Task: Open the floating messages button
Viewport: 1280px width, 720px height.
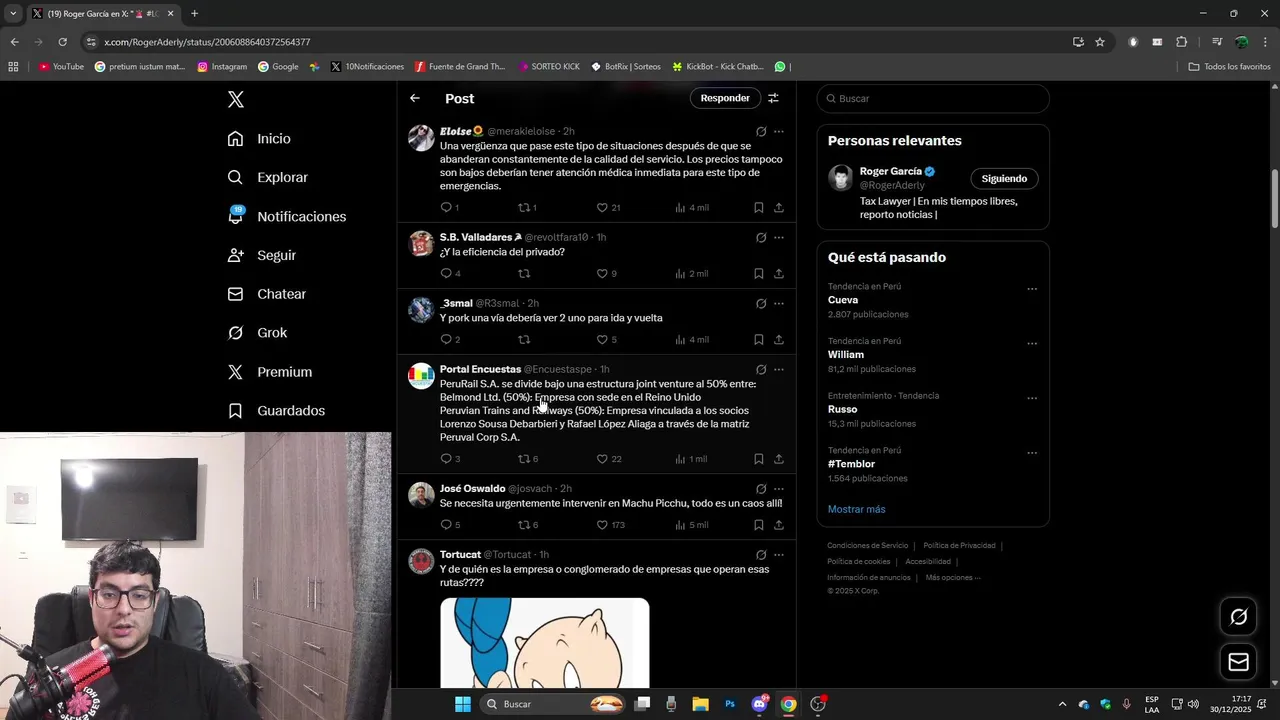Action: click(1239, 662)
